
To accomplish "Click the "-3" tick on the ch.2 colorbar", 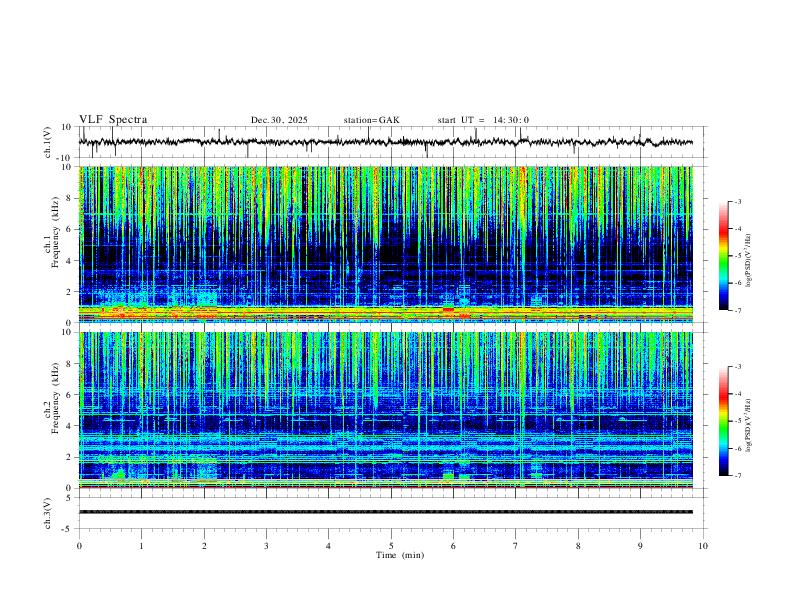I will 737,367.
